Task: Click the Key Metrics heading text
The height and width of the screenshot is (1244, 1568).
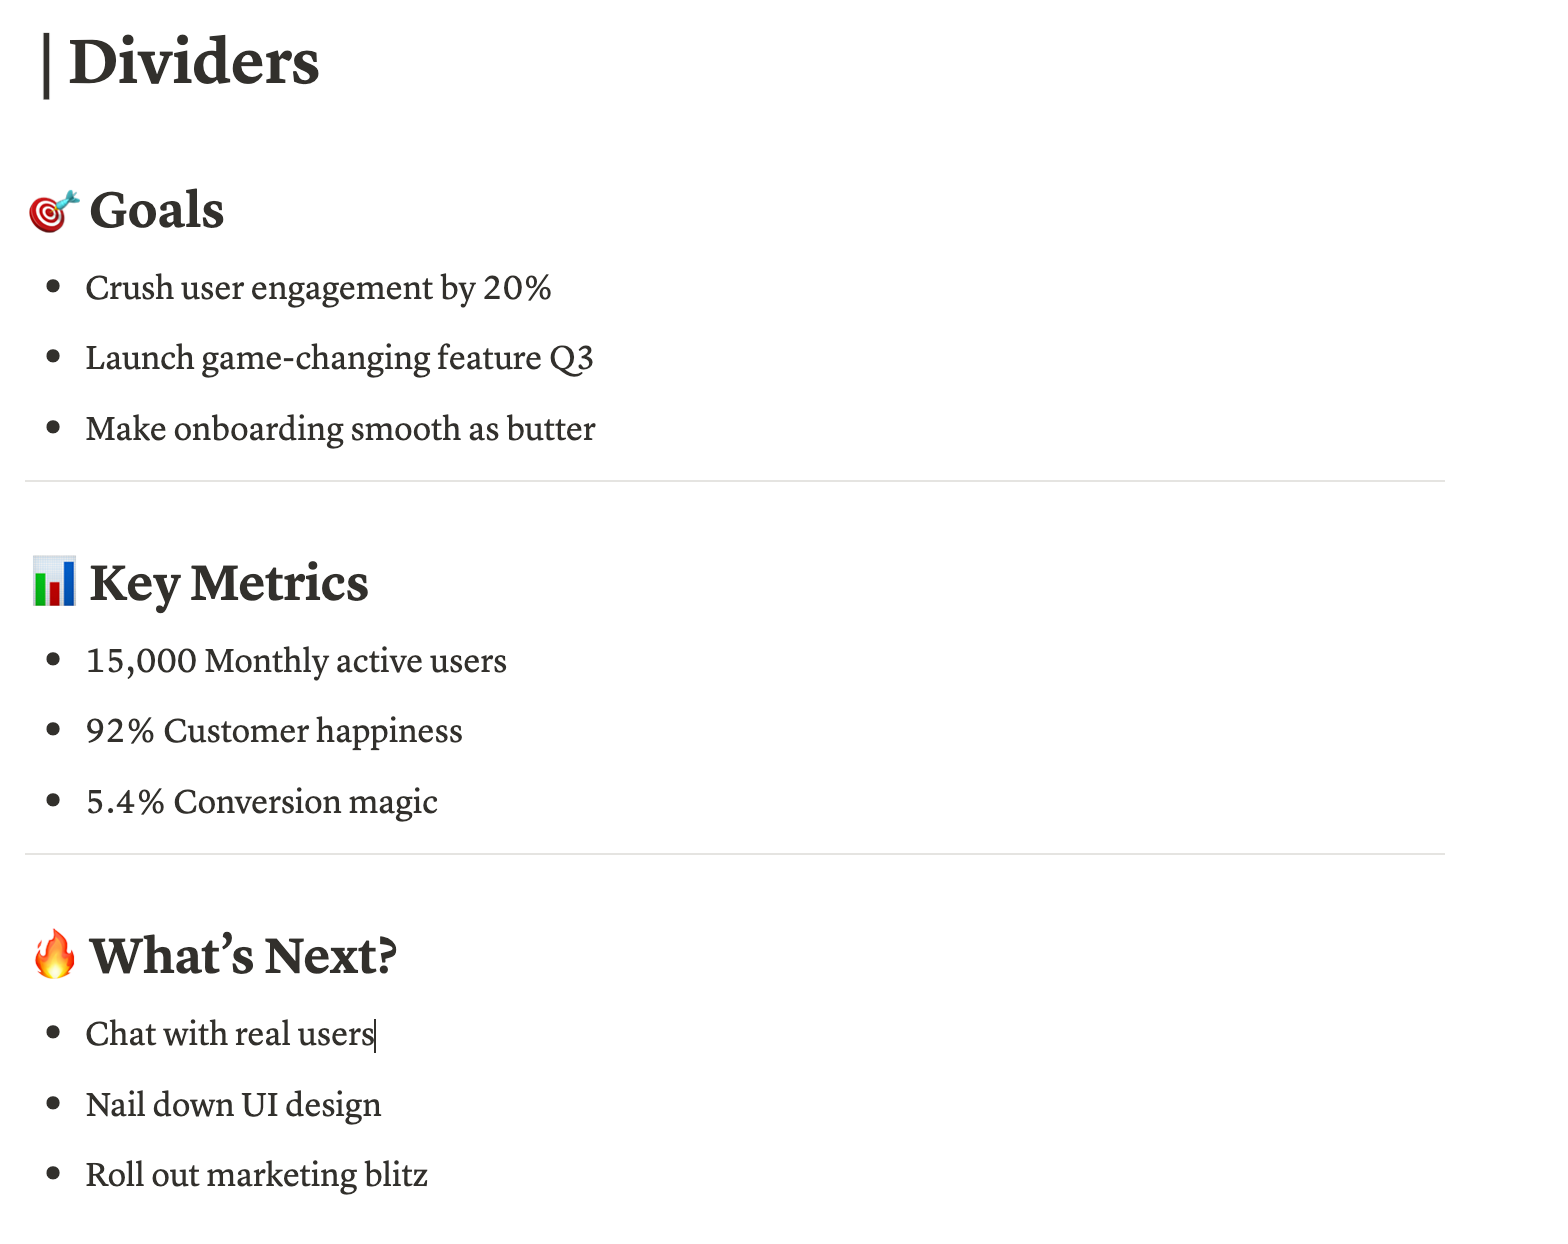Action: click(229, 584)
